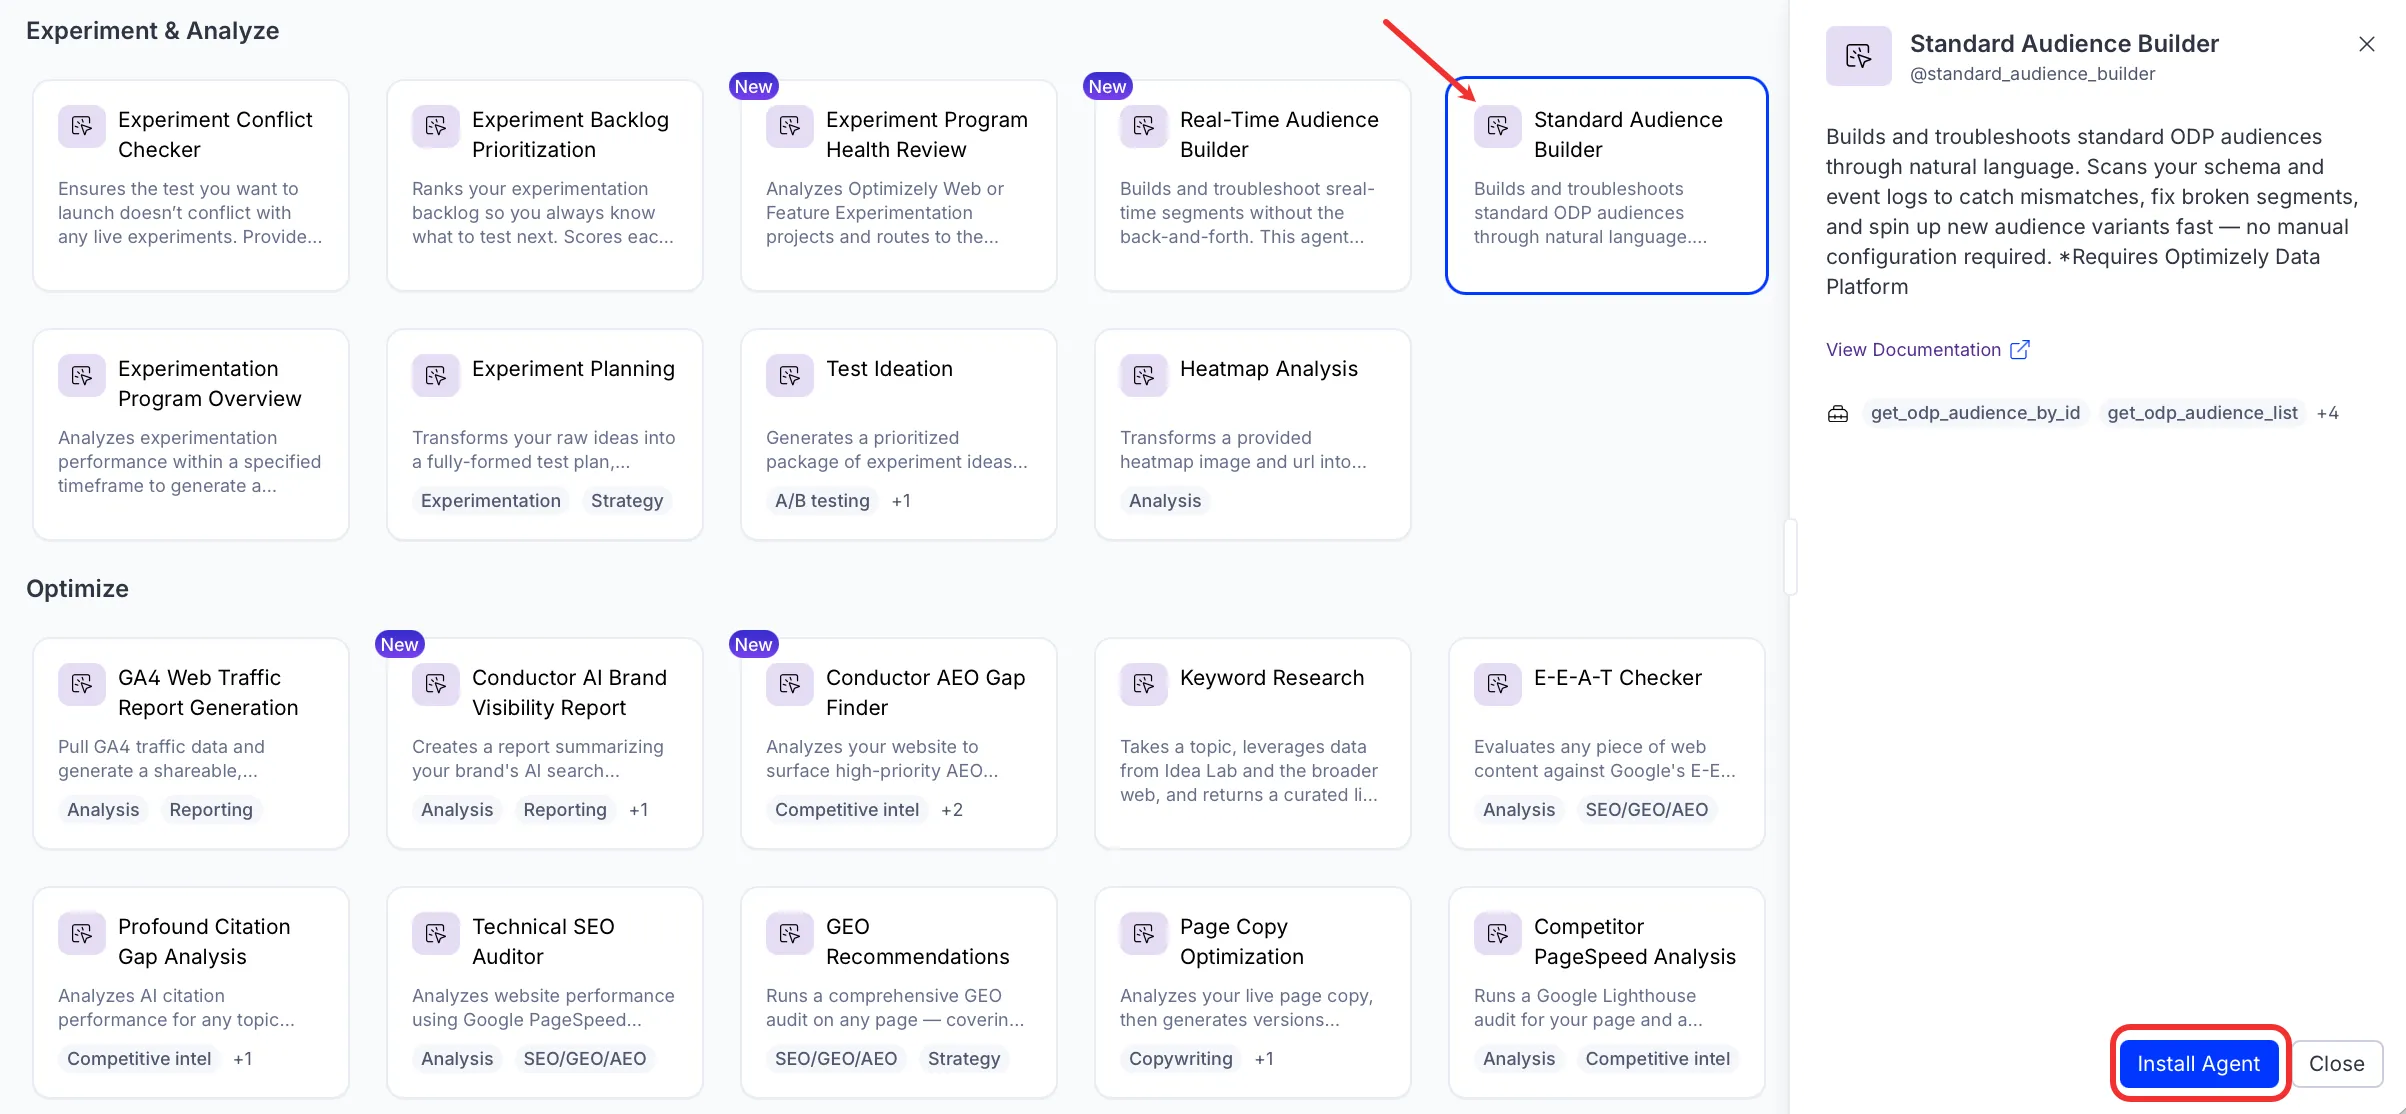
Task: Click the Experiment Planning card icon
Action: tap(436, 375)
